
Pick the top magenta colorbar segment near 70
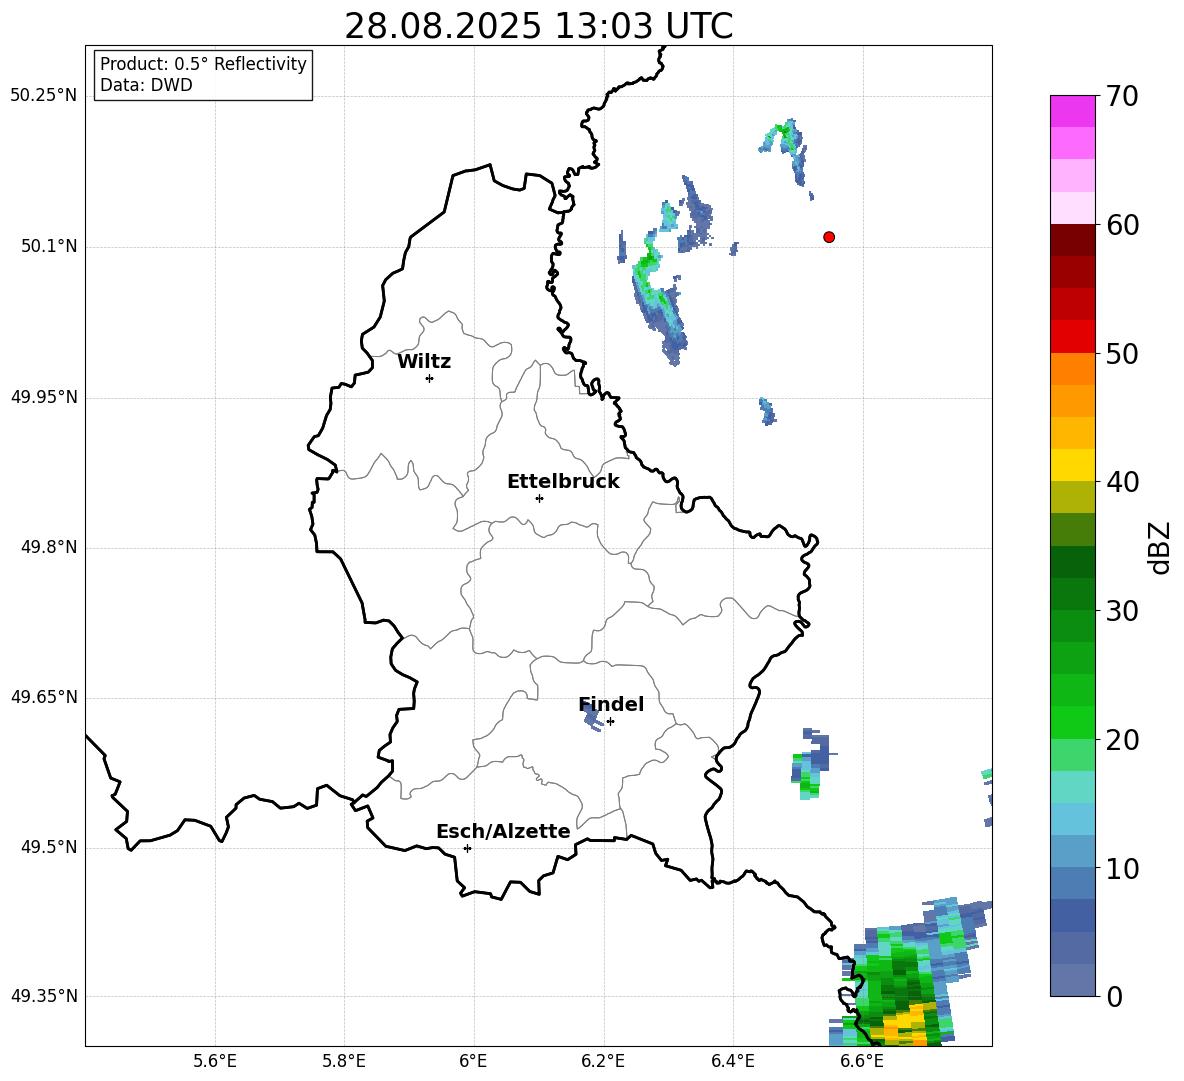point(1072,111)
